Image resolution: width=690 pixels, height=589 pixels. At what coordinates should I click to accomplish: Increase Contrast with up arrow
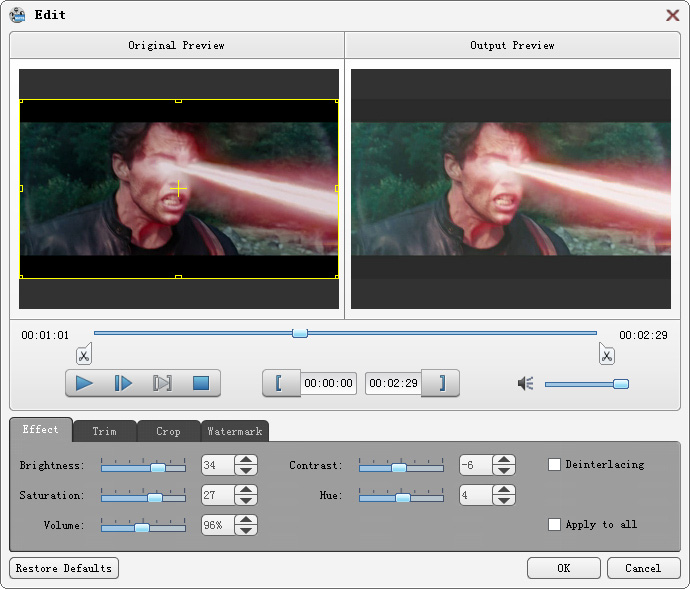pyautogui.click(x=504, y=460)
